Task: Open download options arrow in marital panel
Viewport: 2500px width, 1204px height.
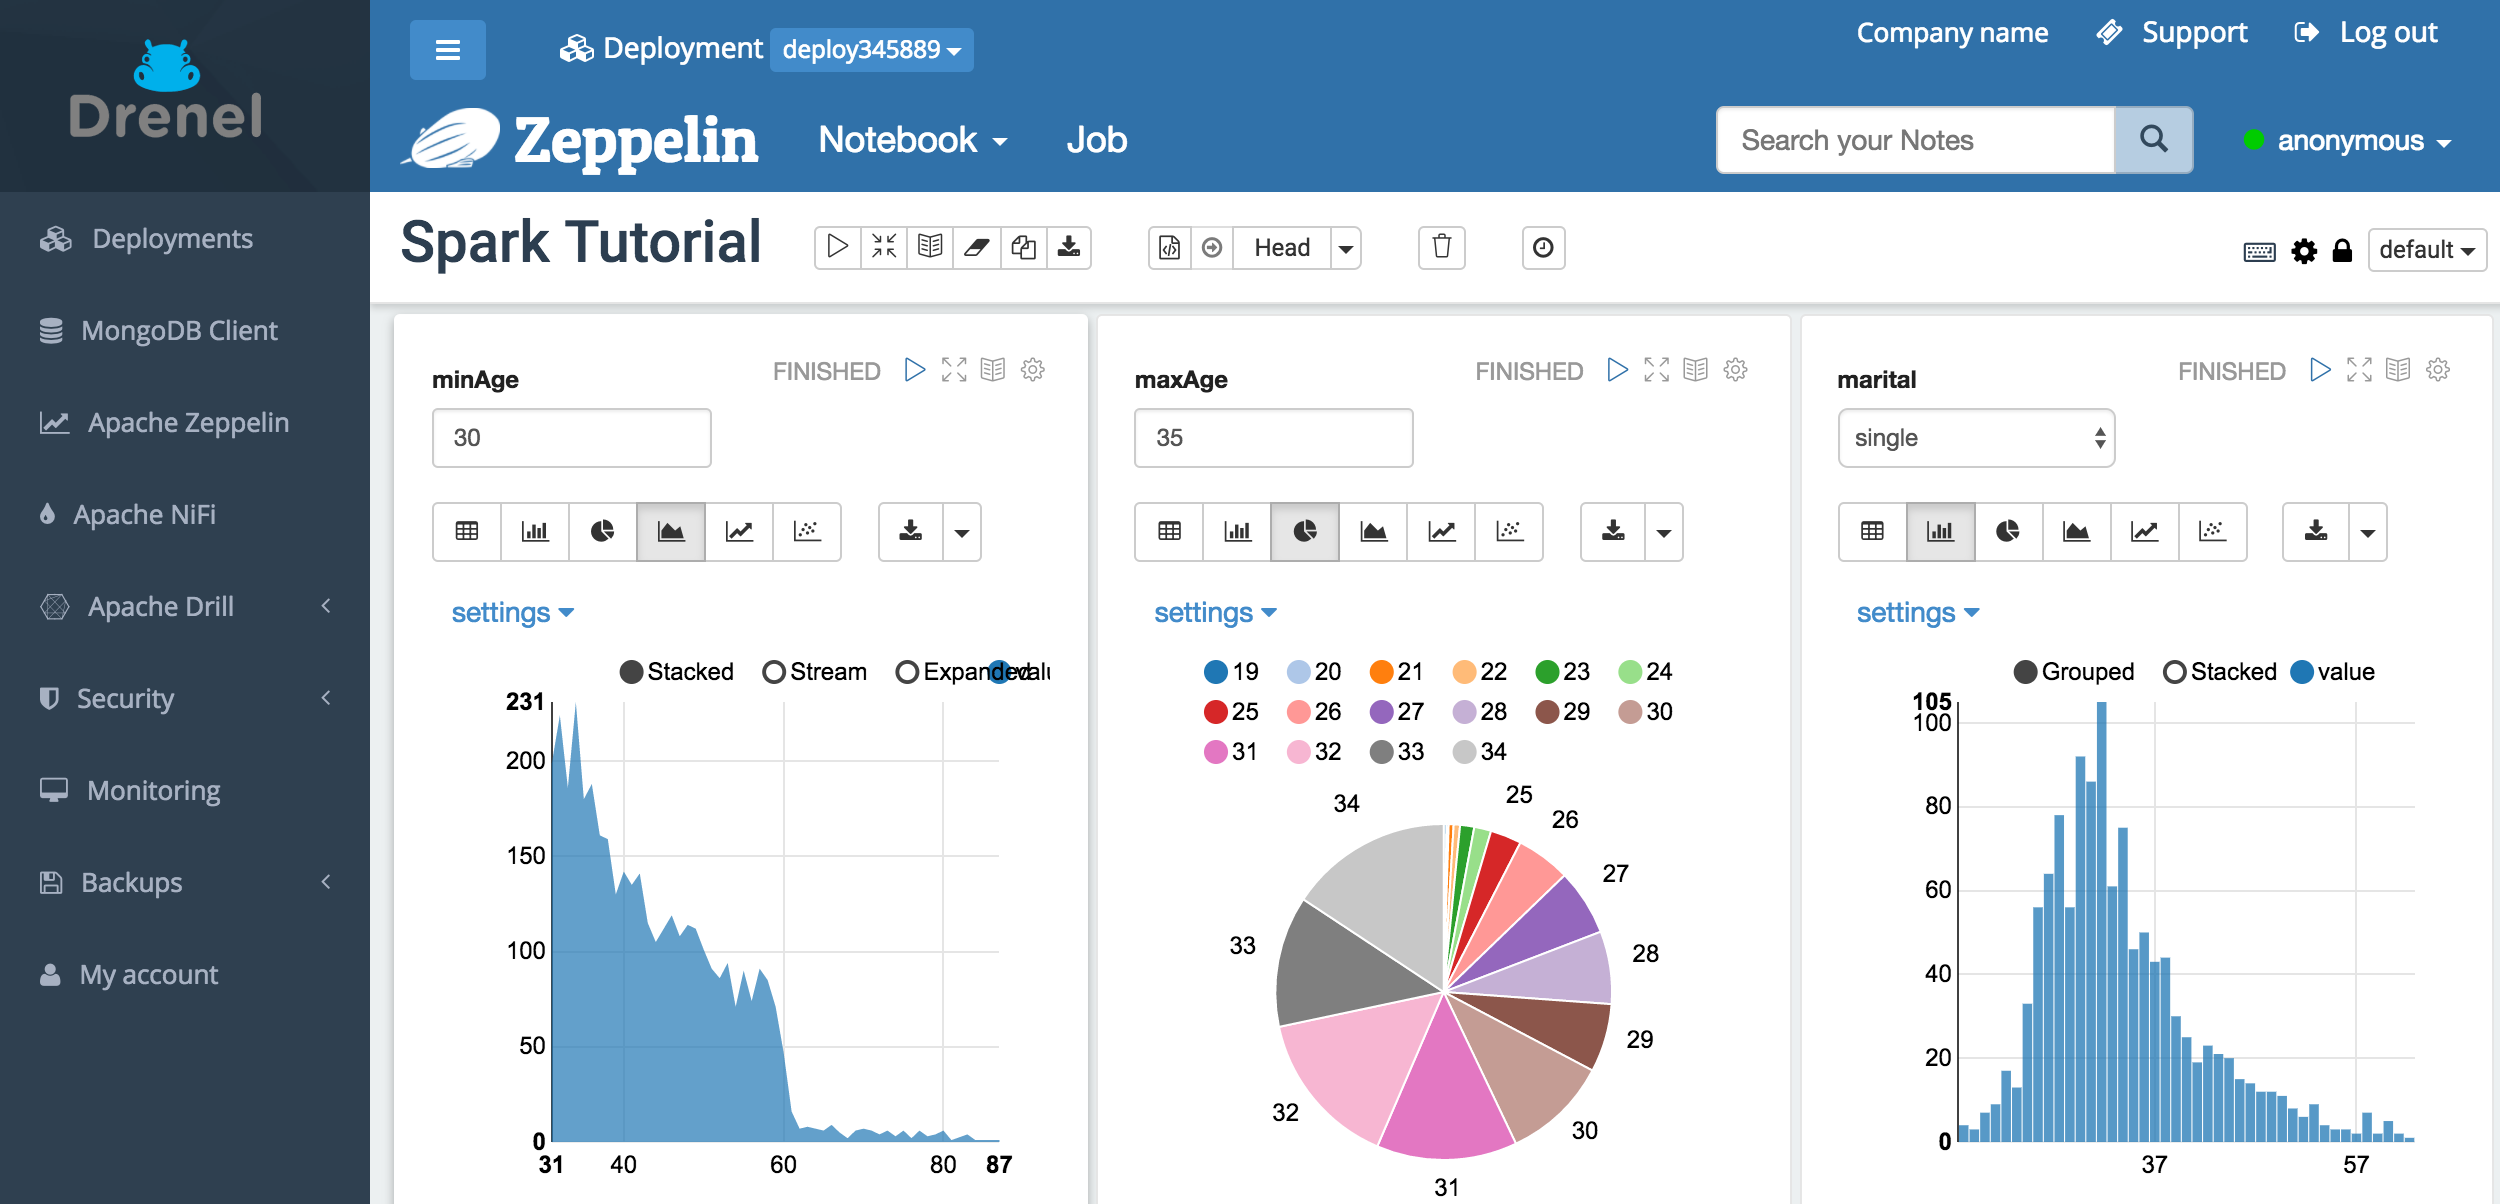Action: click(2367, 531)
